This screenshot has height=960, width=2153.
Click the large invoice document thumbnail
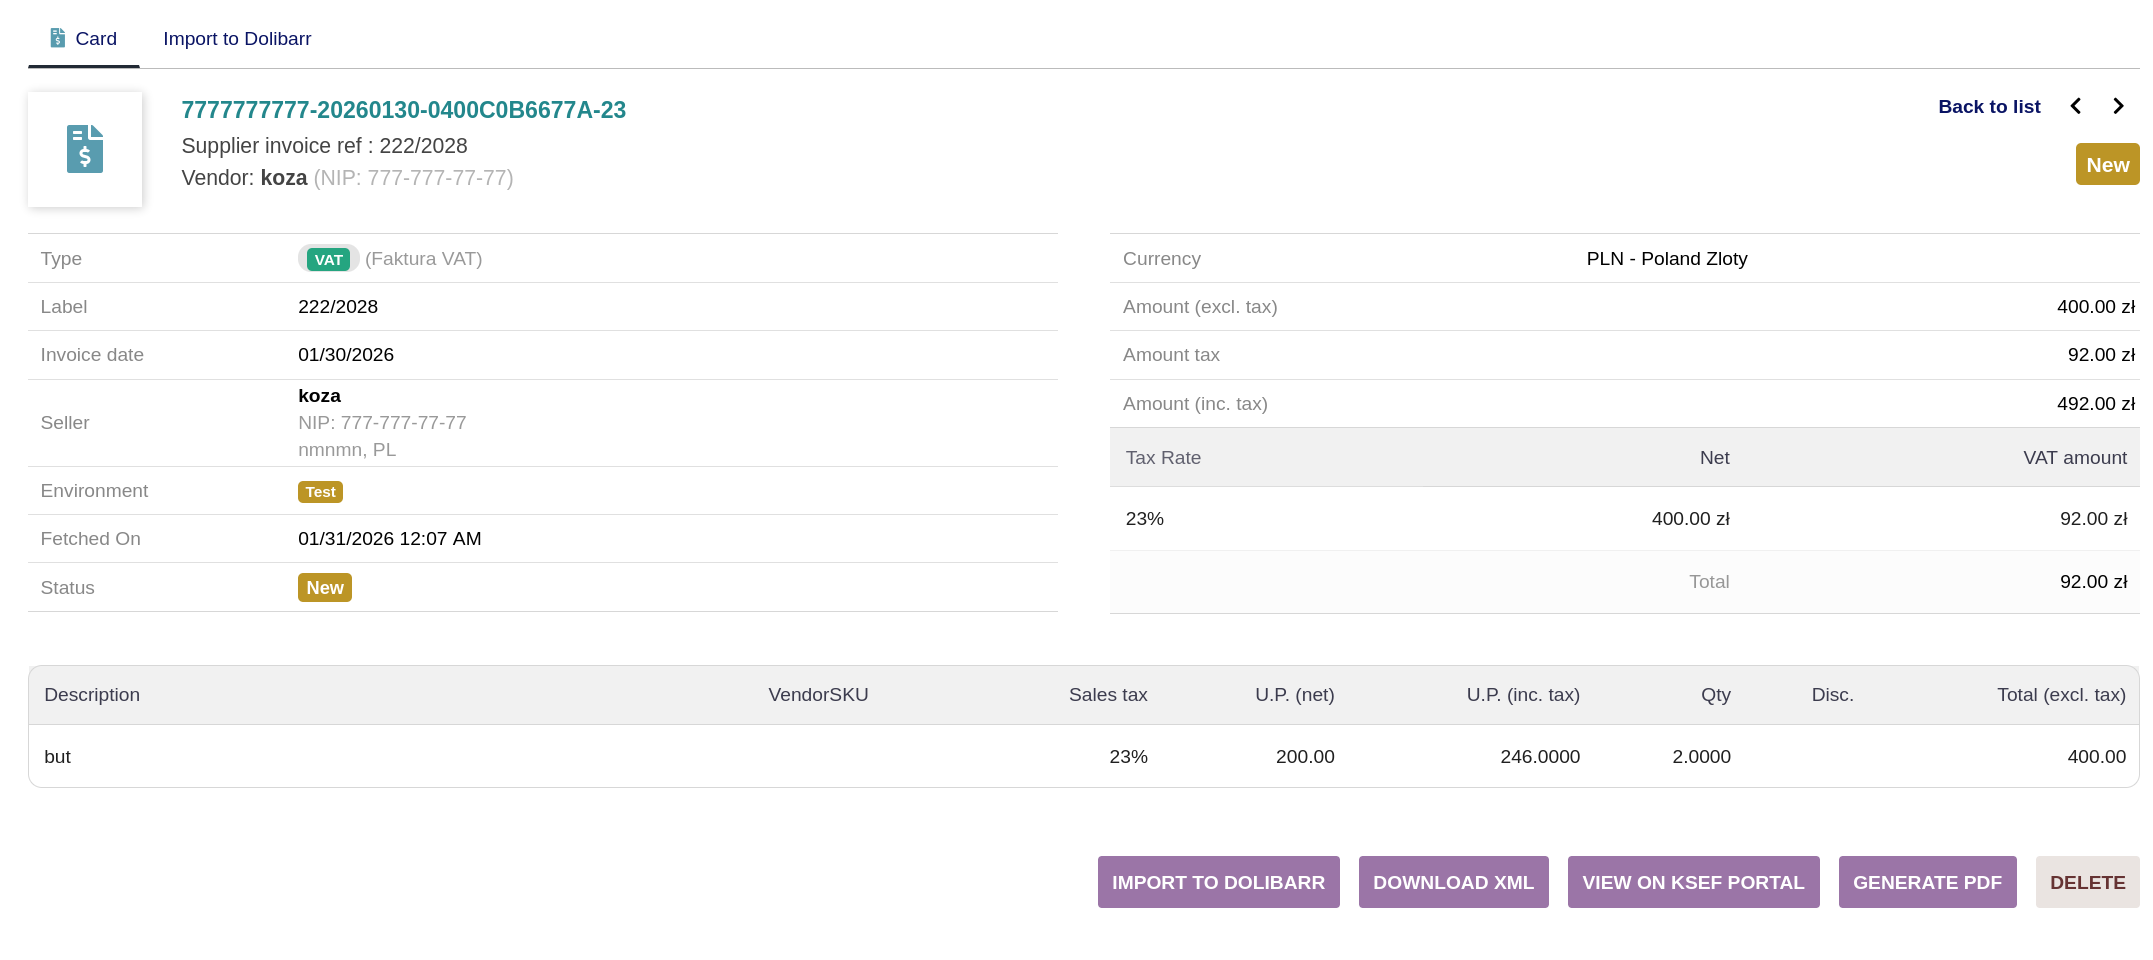click(x=85, y=149)
